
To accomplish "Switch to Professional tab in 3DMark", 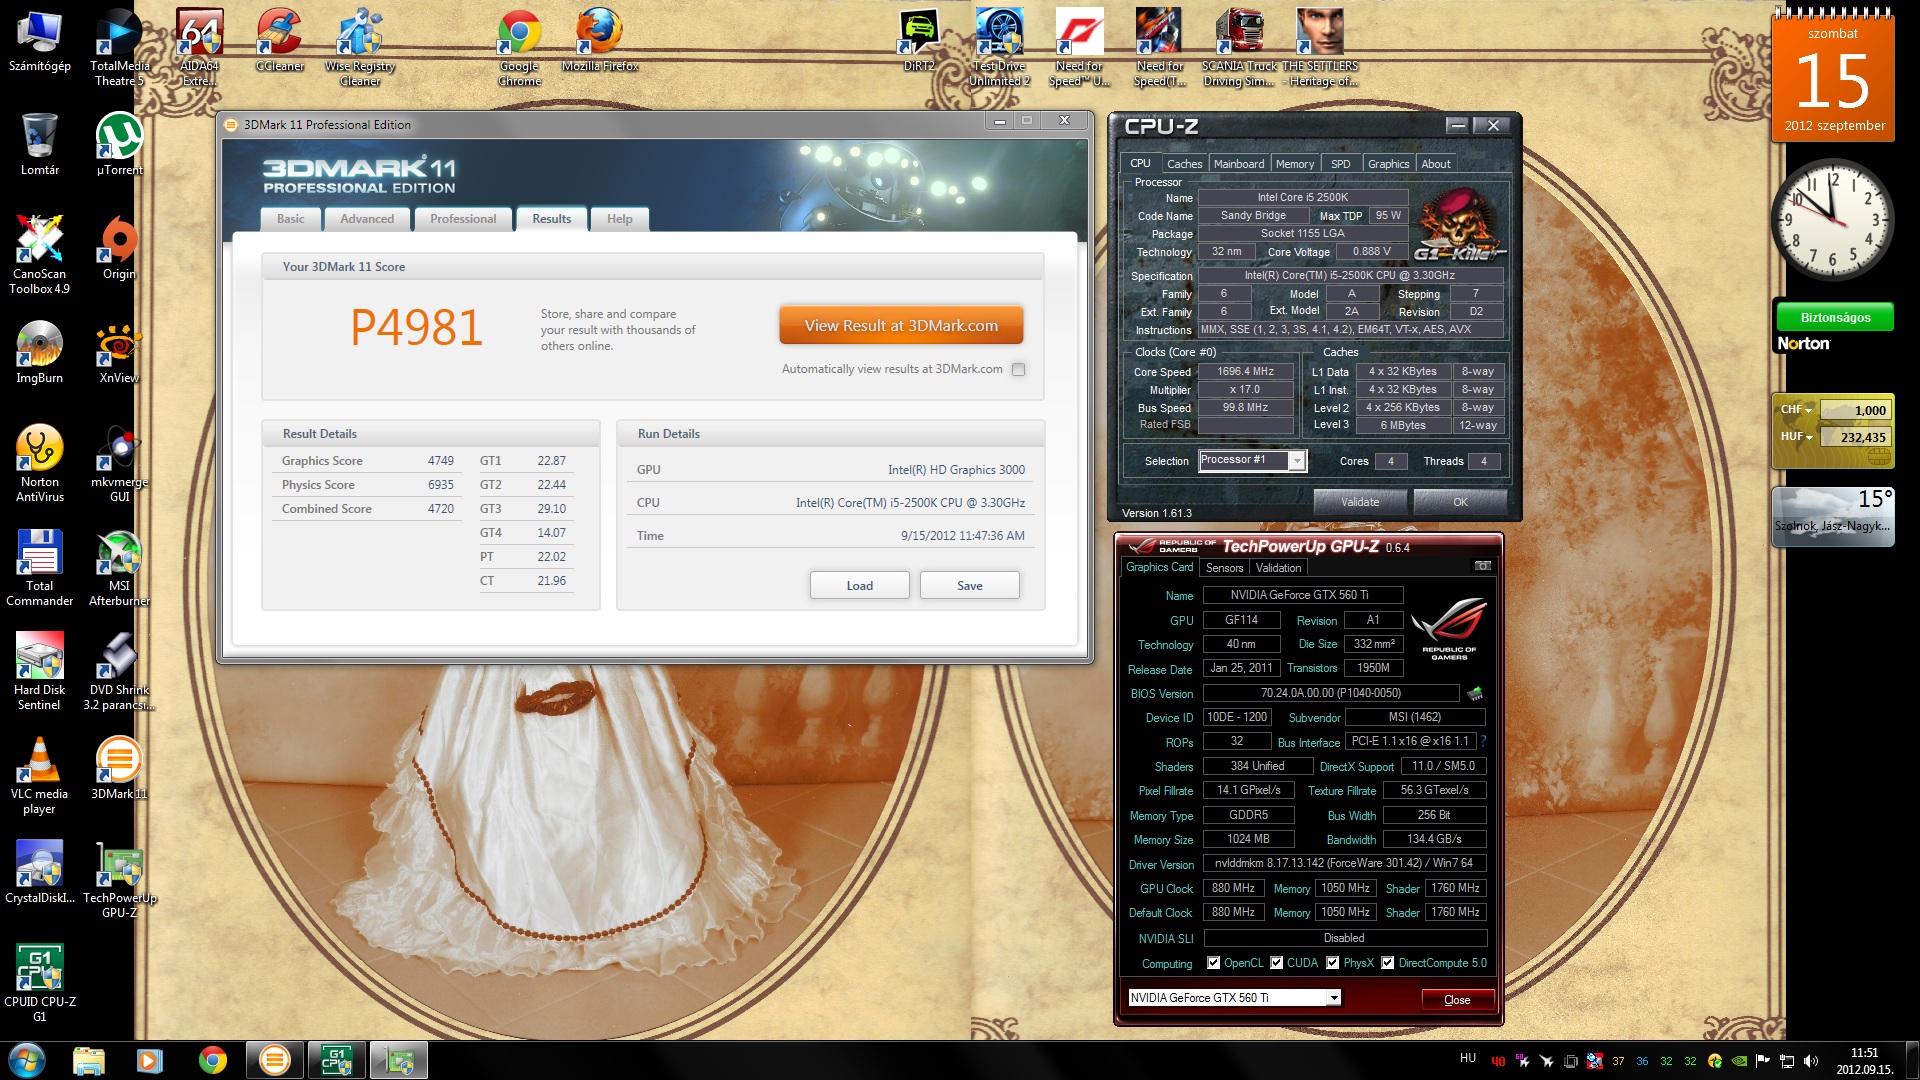I will [463, 219].
